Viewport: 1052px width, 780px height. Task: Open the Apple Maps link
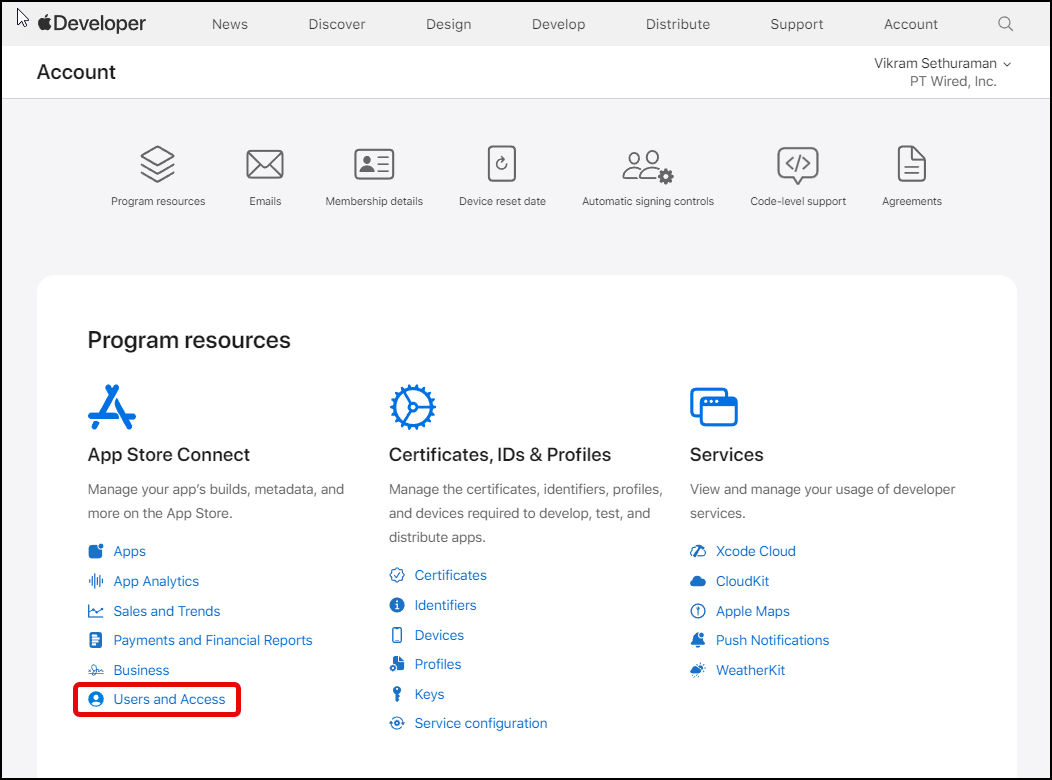click(x=752, y=611)
